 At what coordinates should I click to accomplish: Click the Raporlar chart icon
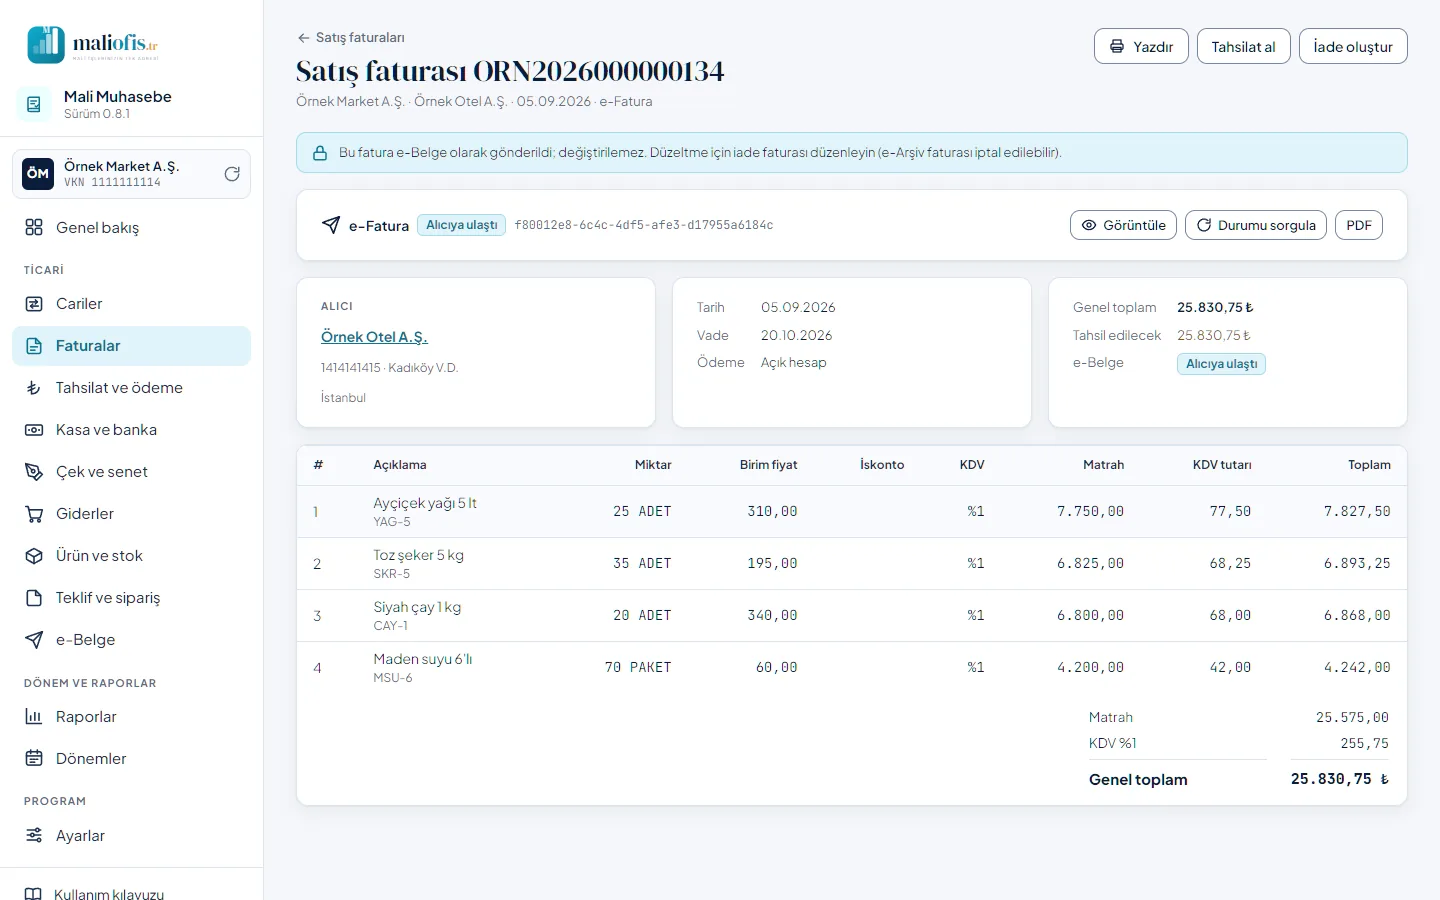click(34, 717)
